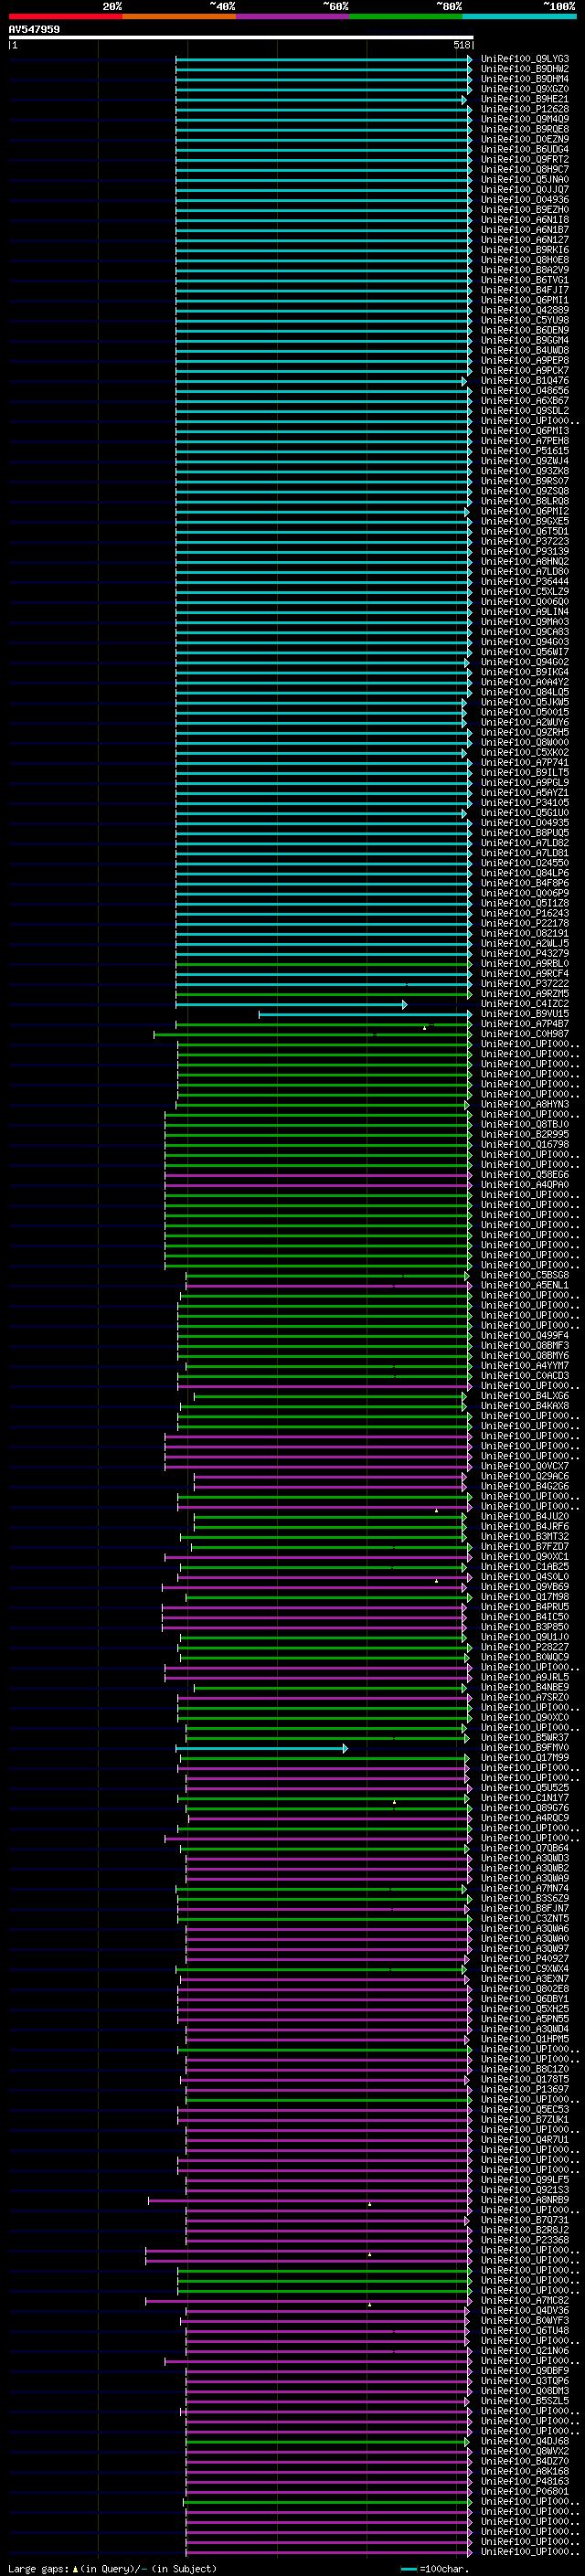Select label UniRef100_Q6PMI2
585x2576 pixels.
click(x=525, y=511)
